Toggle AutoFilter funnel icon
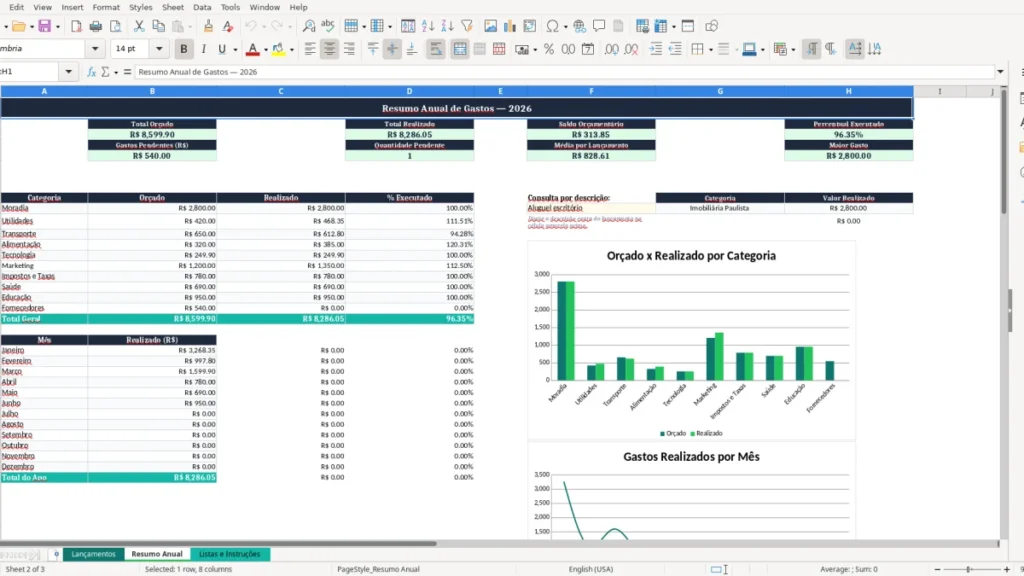This screenshot has height=576, width=1024. click(x=467, y=26)
